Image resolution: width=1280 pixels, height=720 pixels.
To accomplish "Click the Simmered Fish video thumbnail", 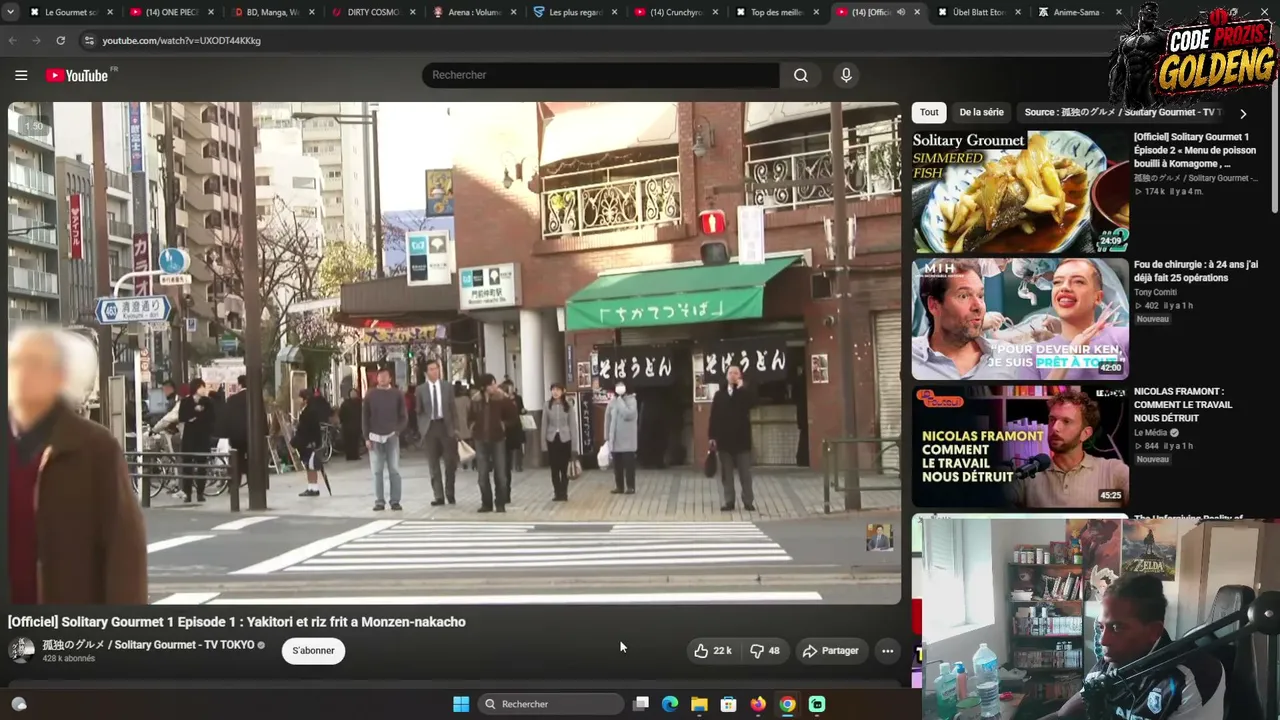I will [1020, 192].
